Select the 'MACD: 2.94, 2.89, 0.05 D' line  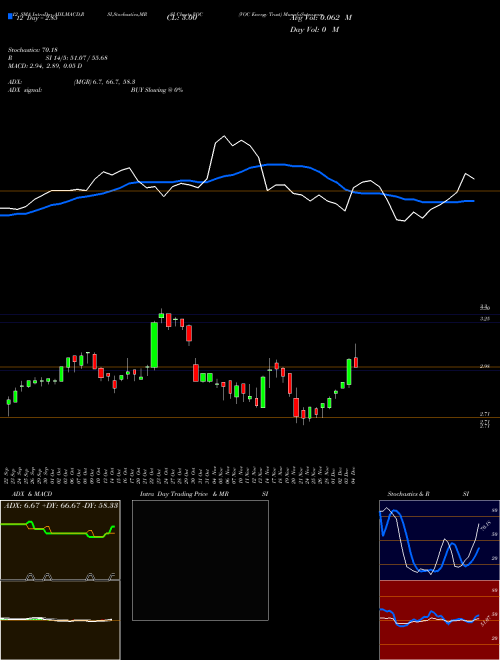click(45, 66)
